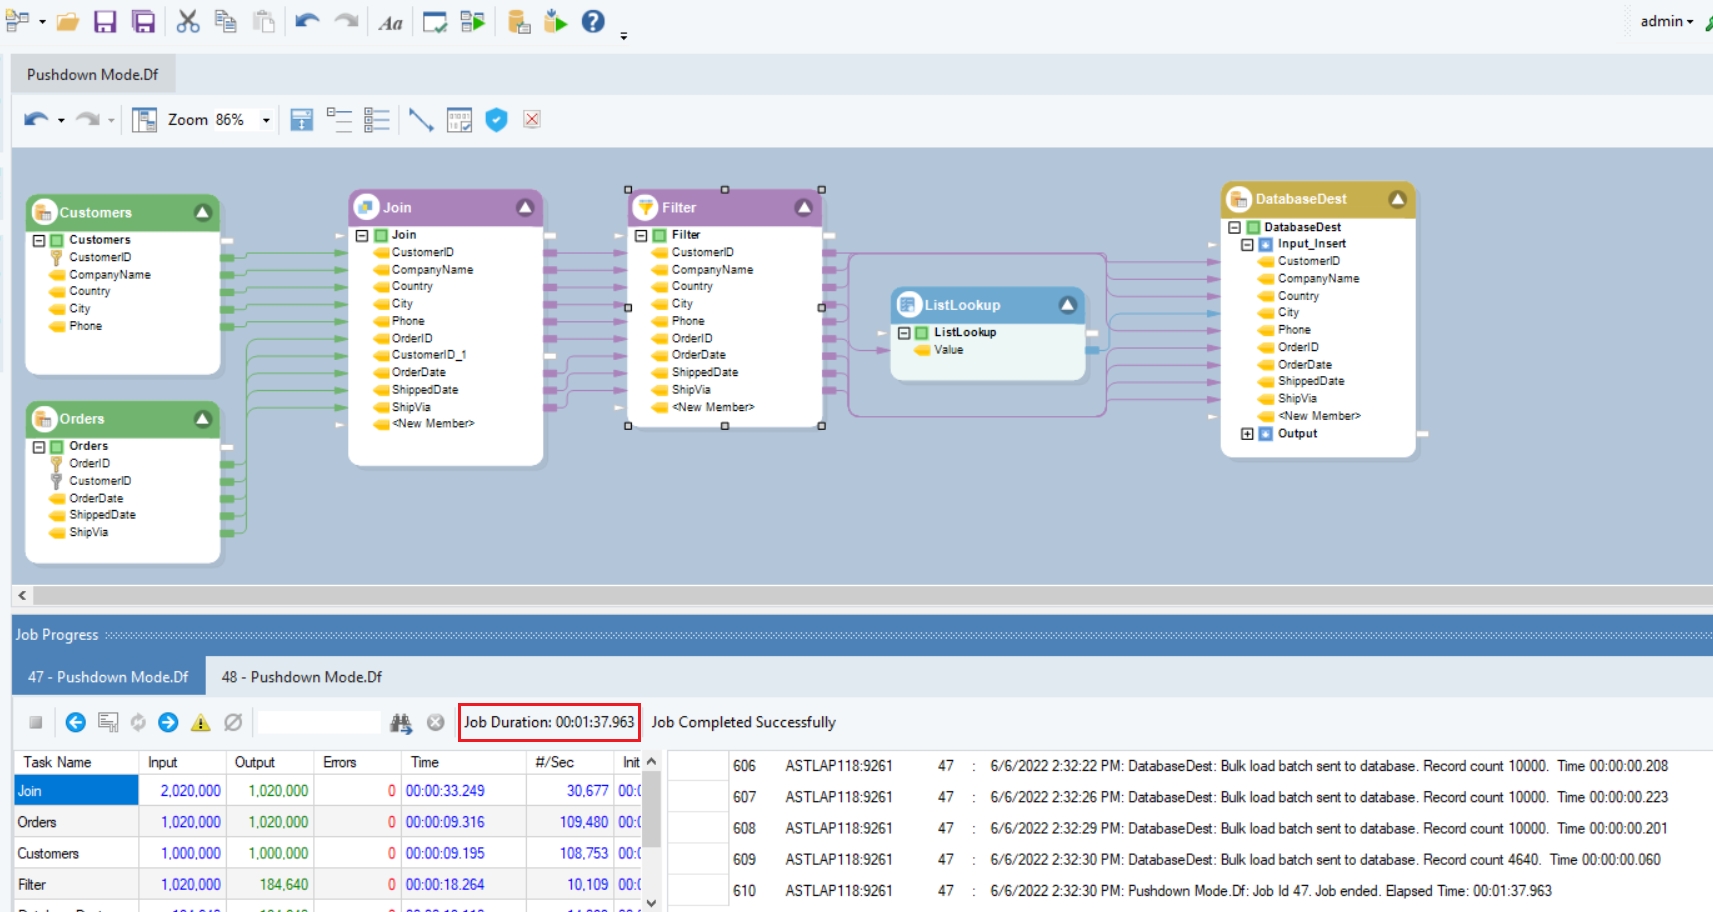The width and height of the screenshot is (1713, 912).
Task: Collapse the Join transformation header triangle
Action: click(525, 207)
